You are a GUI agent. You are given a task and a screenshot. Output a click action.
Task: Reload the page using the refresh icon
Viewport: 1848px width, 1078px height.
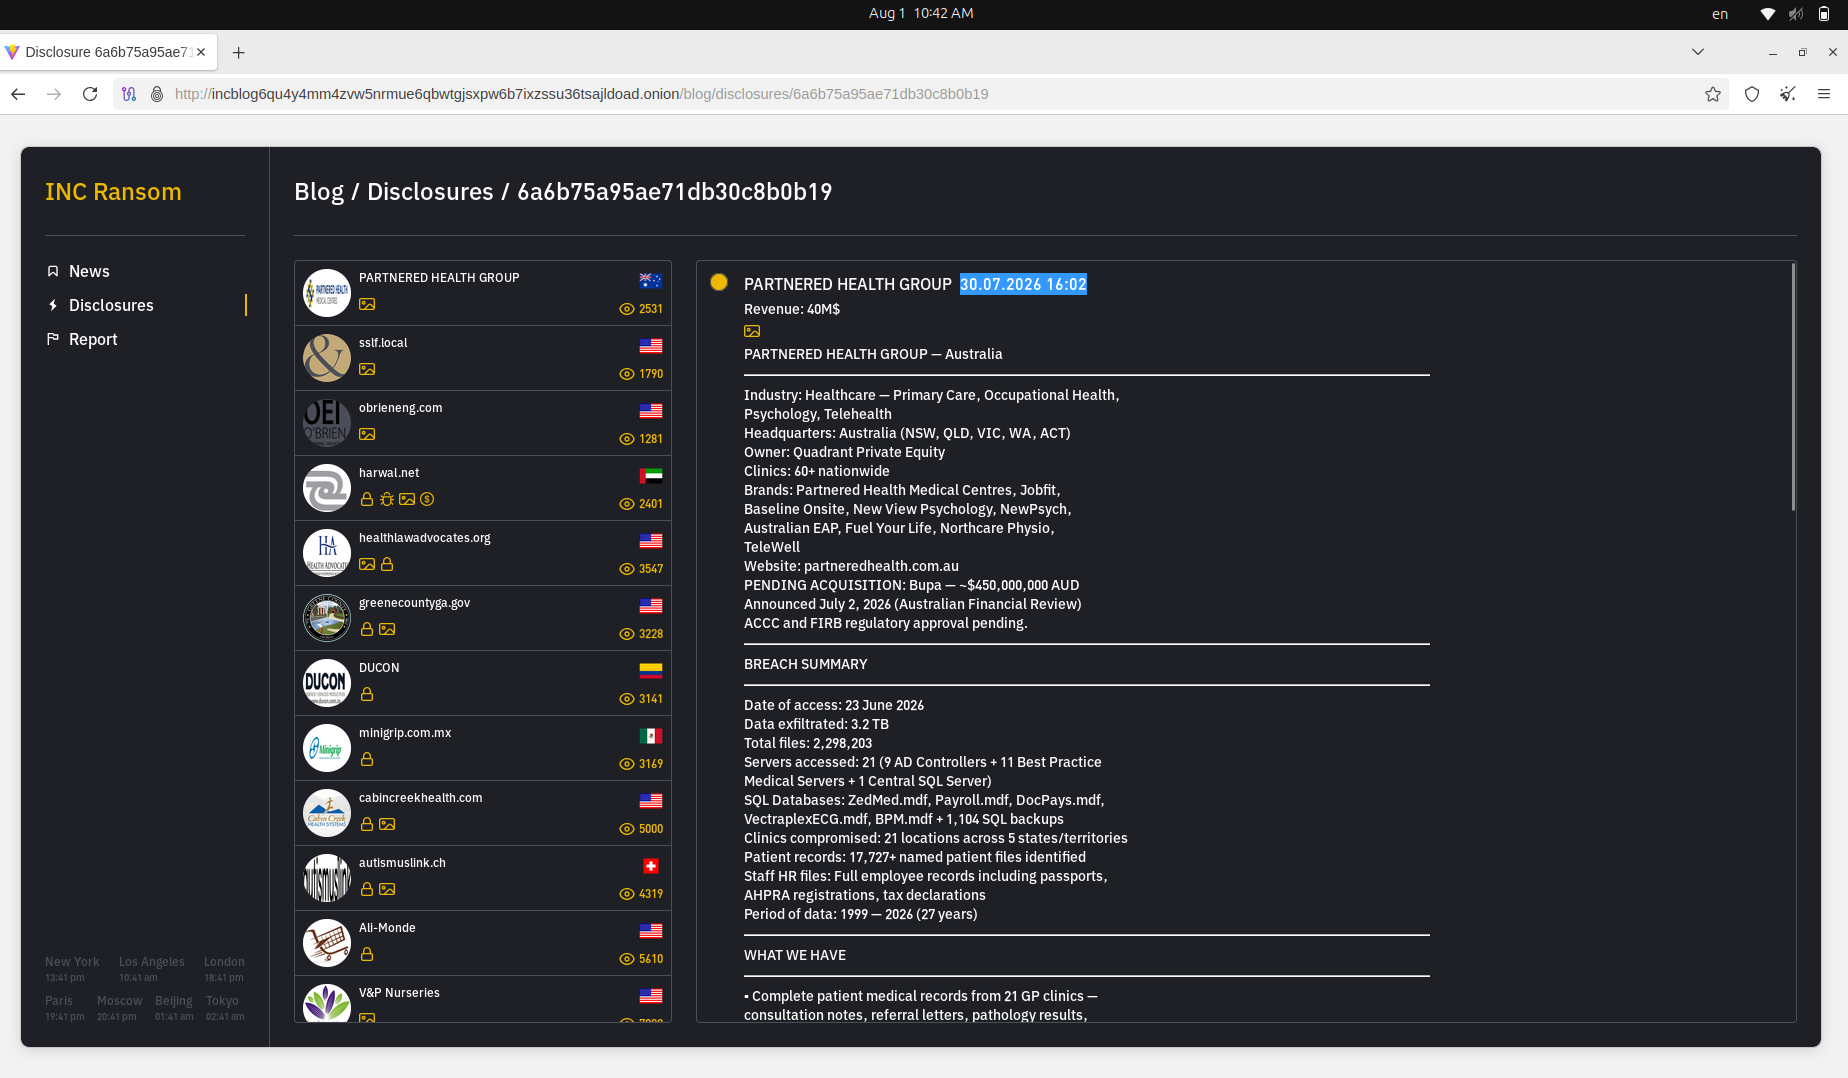tap(90, 94)
